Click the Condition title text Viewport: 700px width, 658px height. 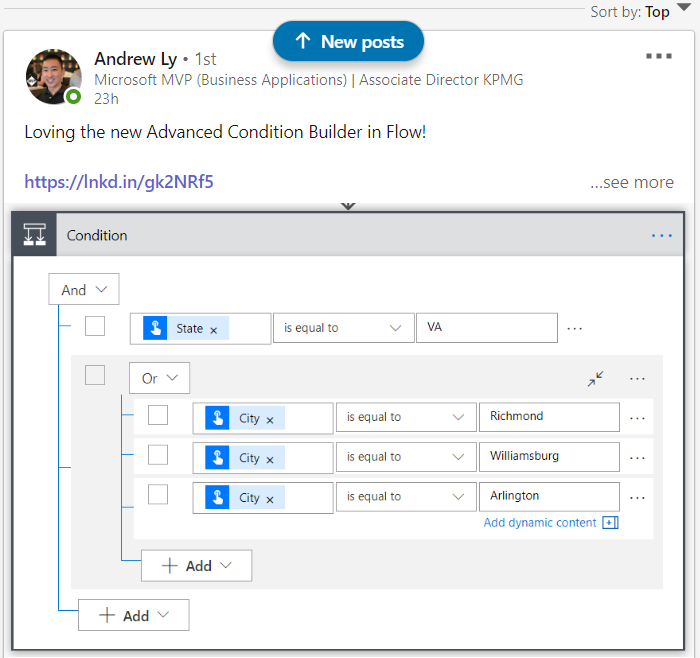tap(97, 235)
